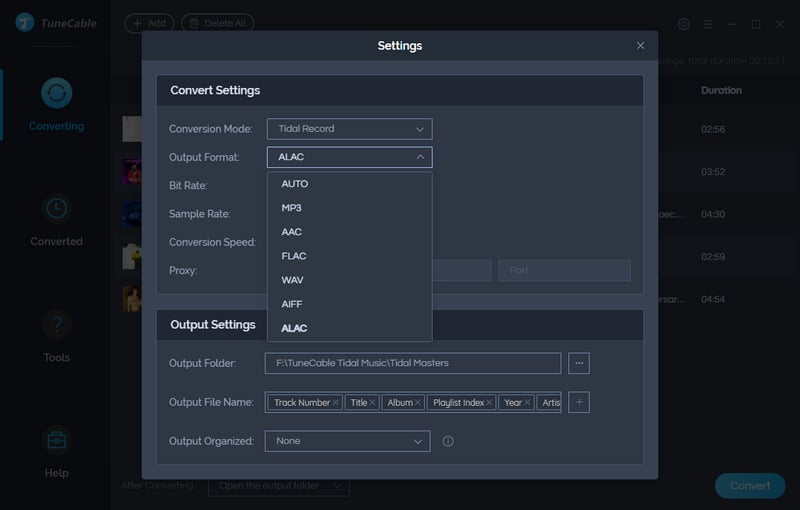Open the Output Organized dropdown
Screen dimensions: 800x510
[x=347, y=441]
